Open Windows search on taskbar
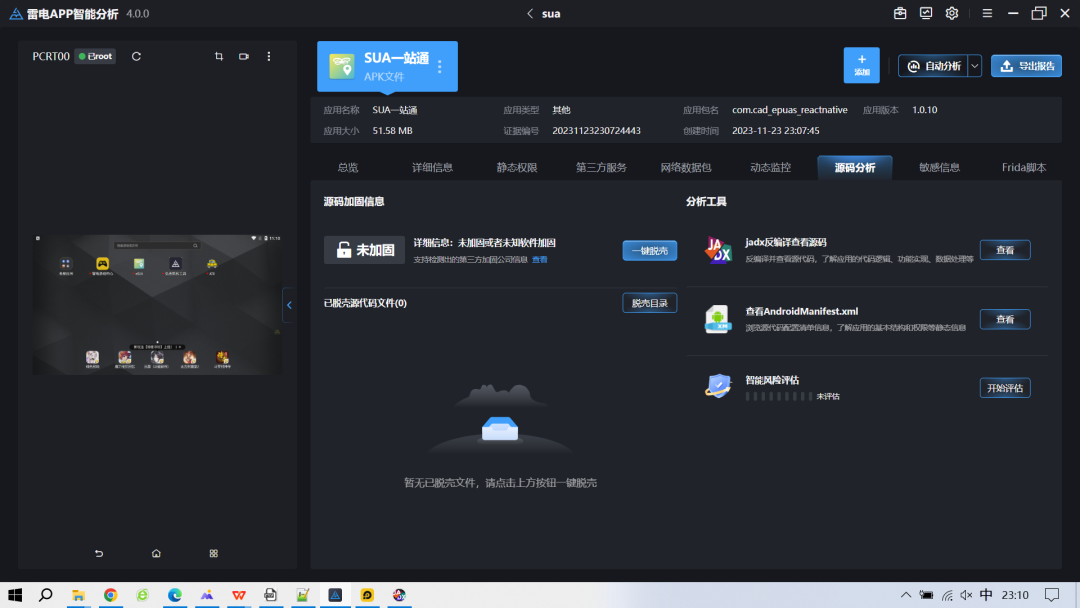The height and width of the screenshot is (608, 1080). tap(45, 595)
